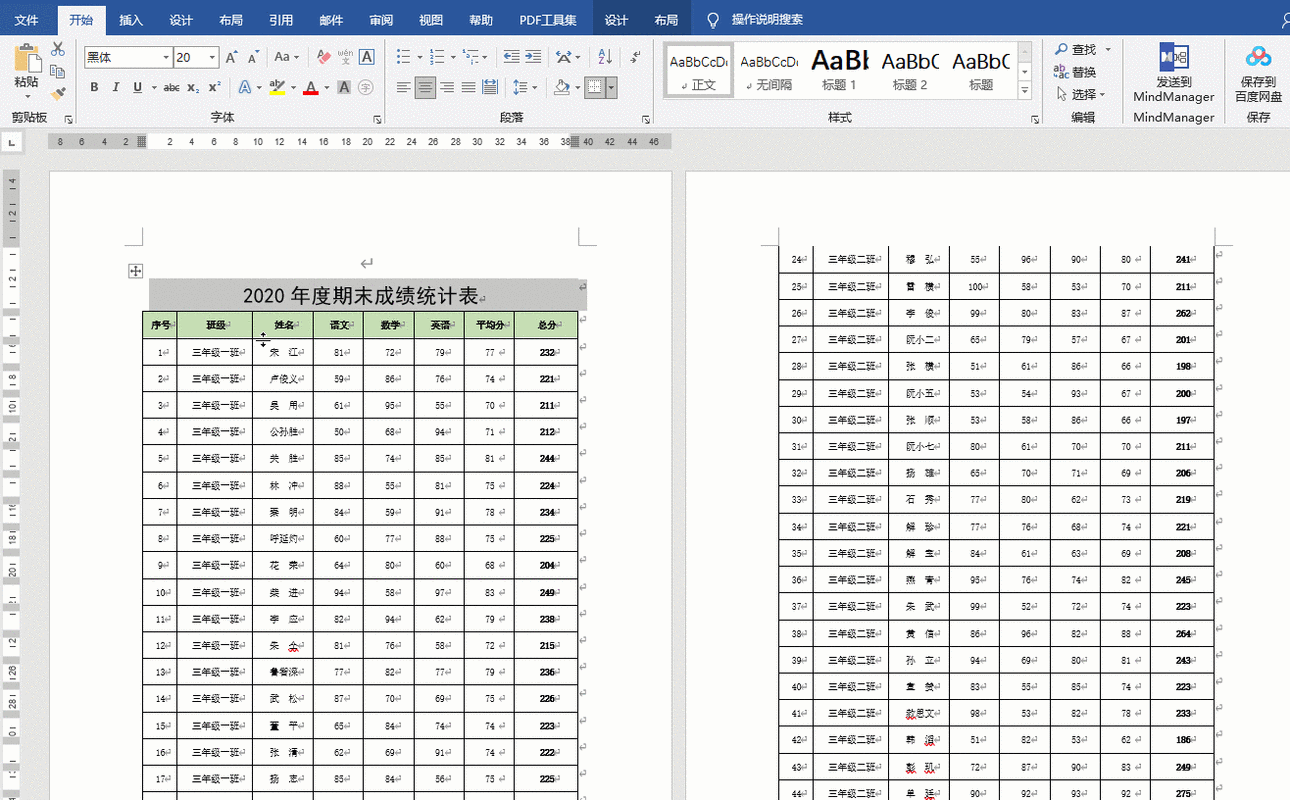Shrink font size with the smaller A icon
The height and width of the screenshot is (800, 1290).
coord(254,57)
